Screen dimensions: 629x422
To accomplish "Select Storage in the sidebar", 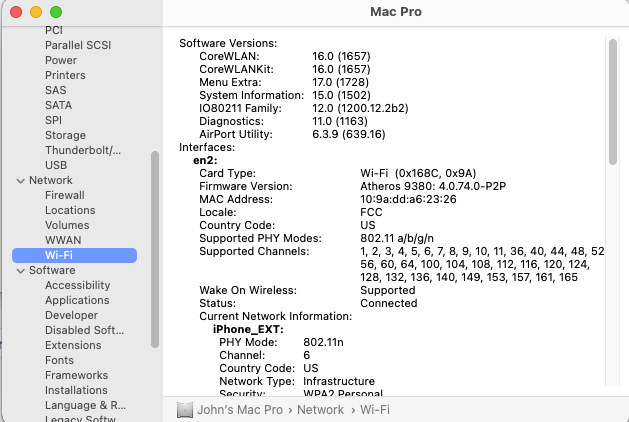I will tap(65, 135).
